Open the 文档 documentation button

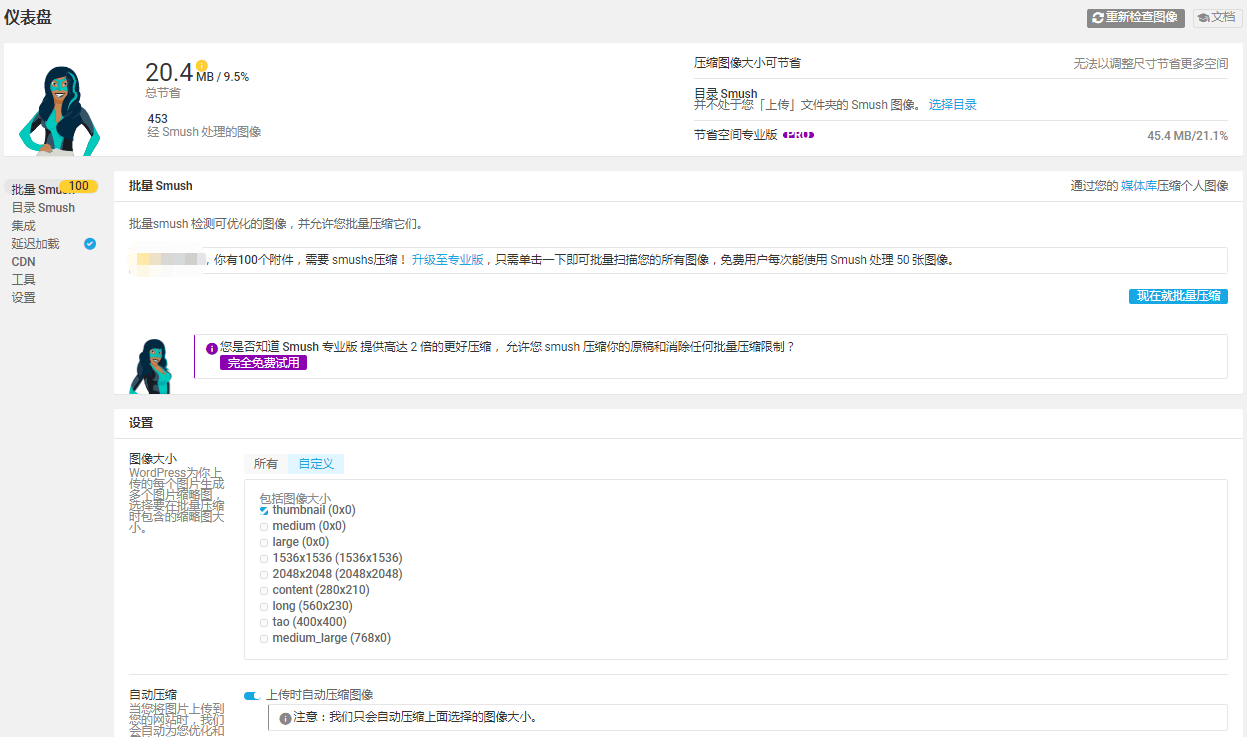[1217, 18]
